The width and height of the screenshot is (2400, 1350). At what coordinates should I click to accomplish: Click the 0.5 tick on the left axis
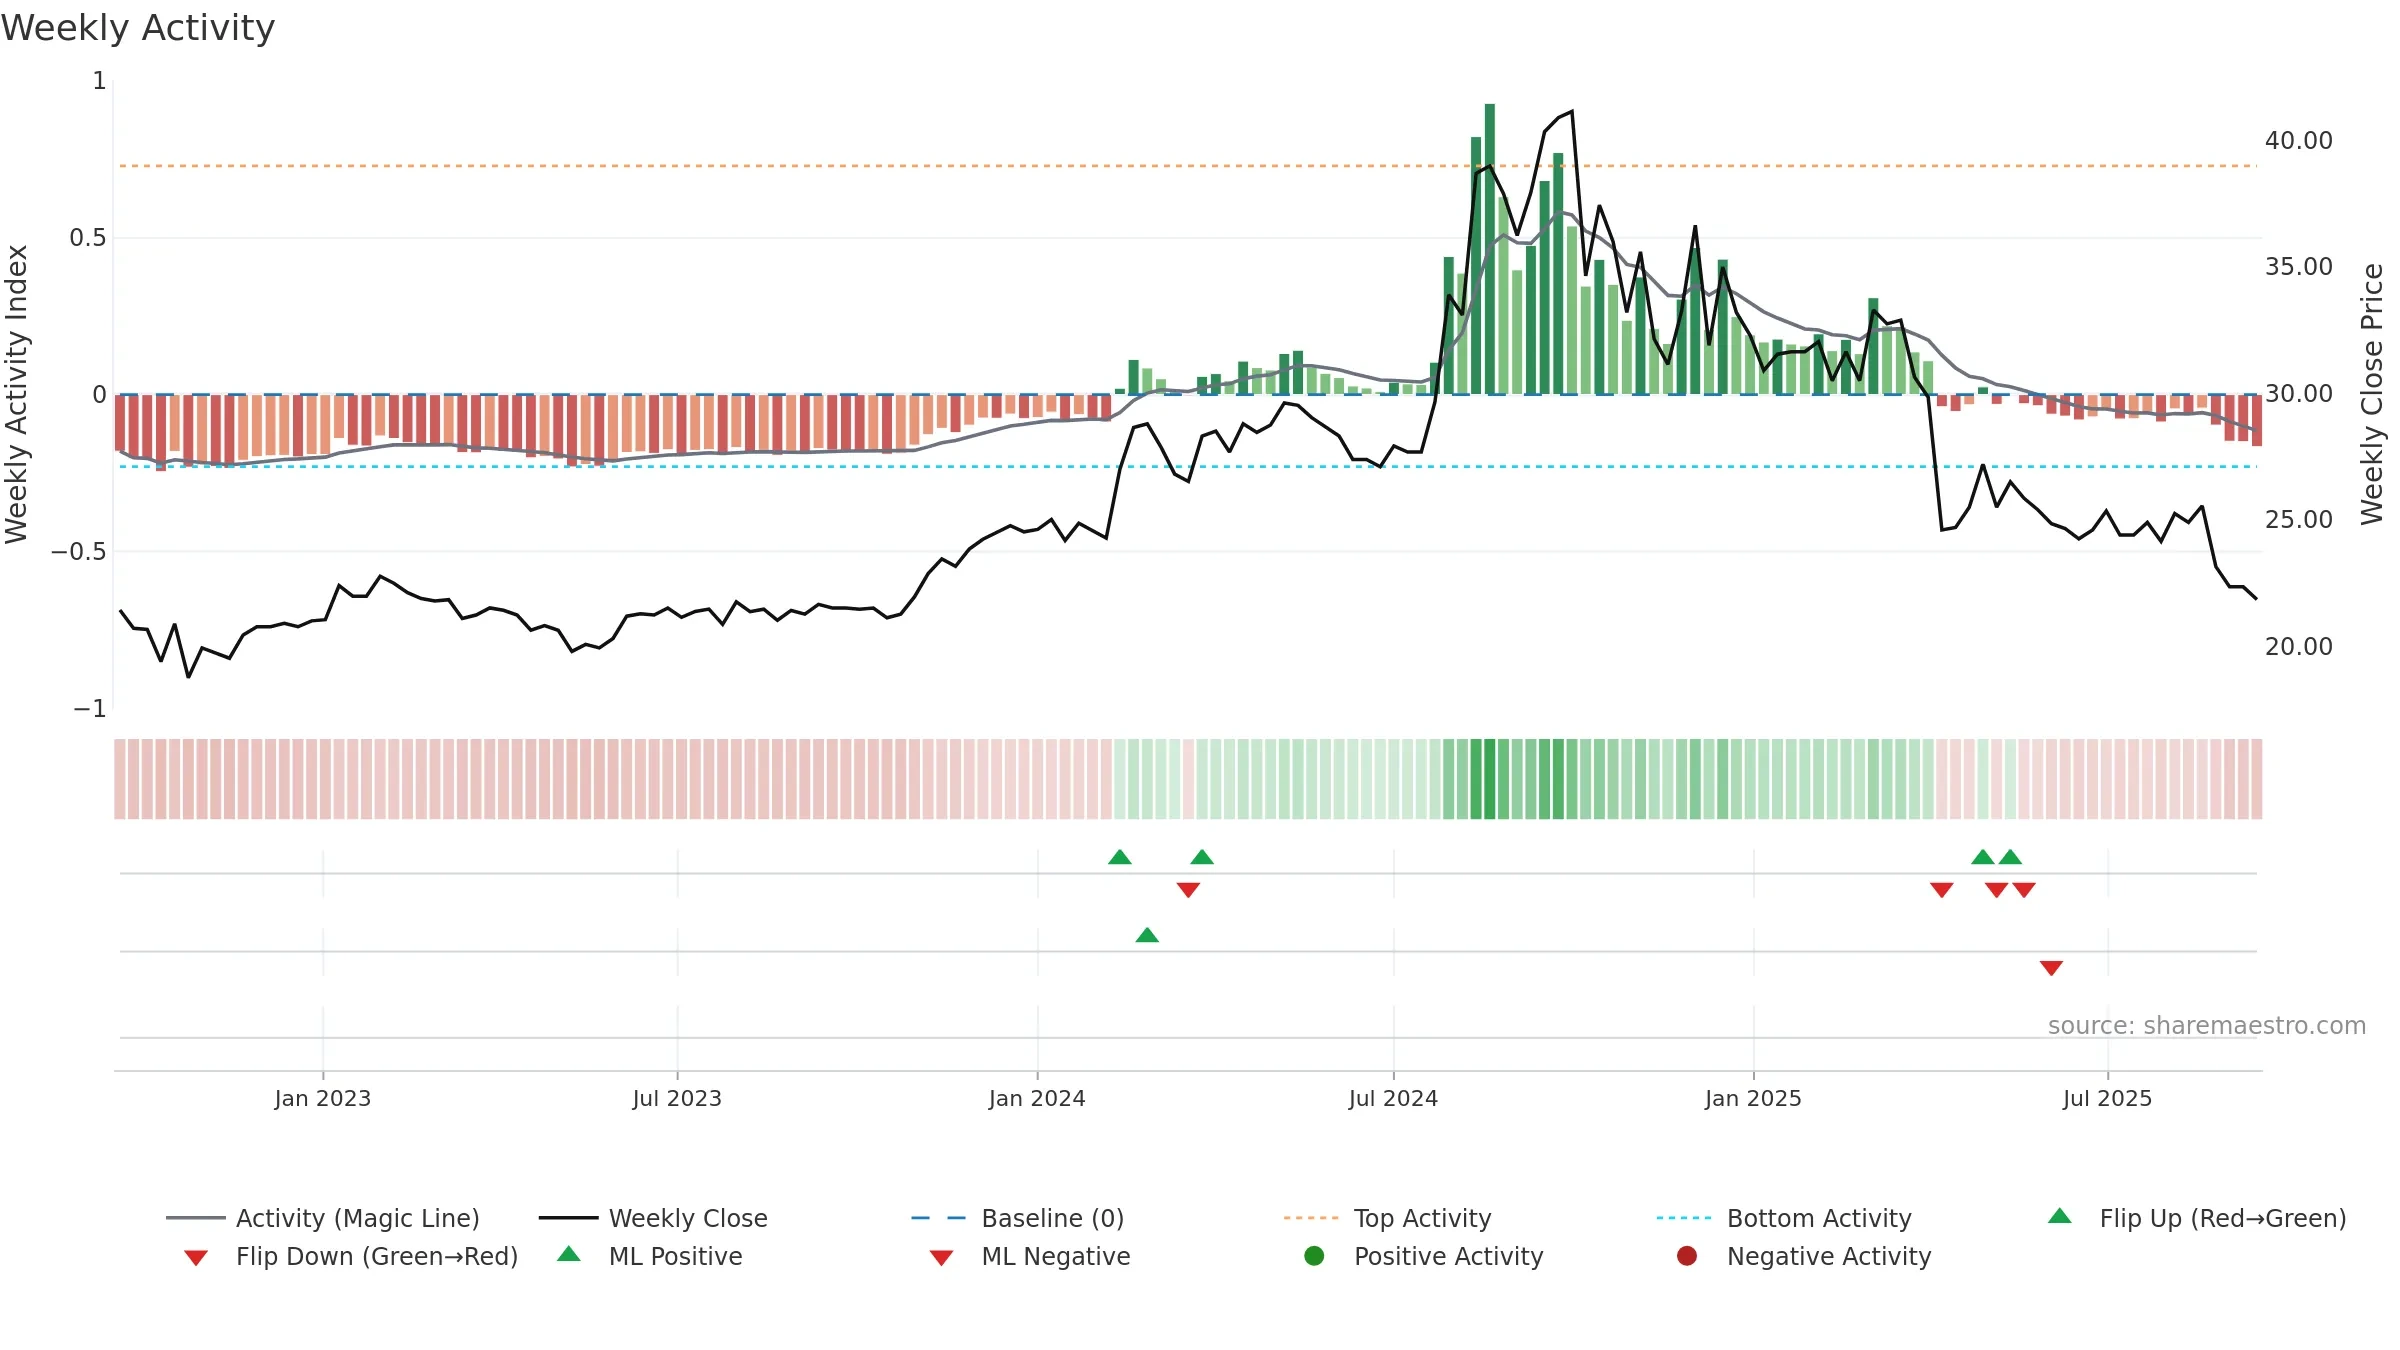[x=87, y=238]
